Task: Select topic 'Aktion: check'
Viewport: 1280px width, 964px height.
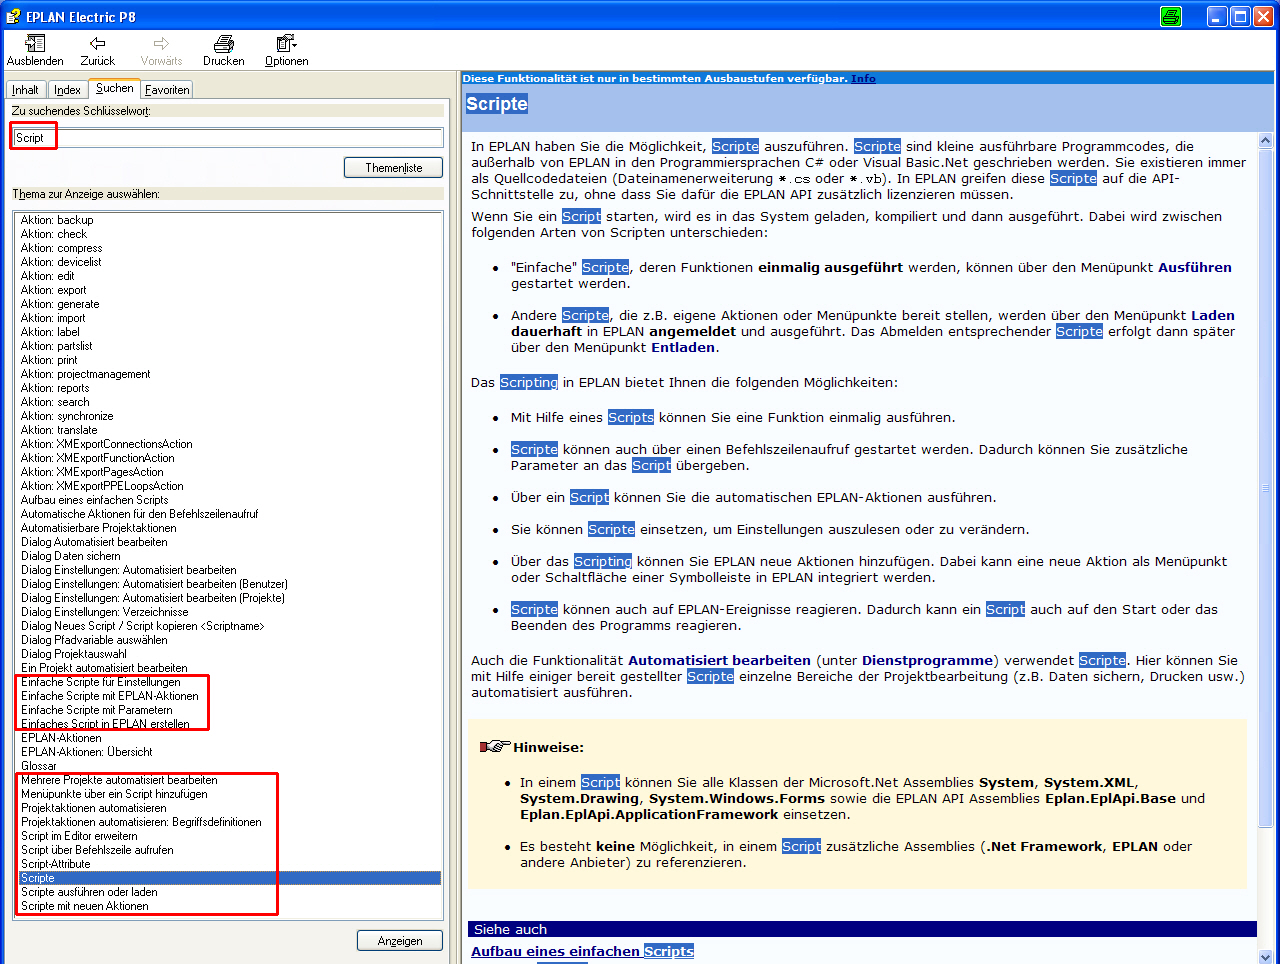Action: 54,234
